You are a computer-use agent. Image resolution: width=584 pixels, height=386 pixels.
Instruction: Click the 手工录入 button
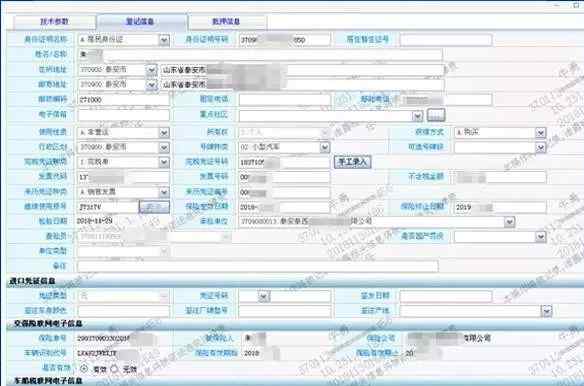click(352, 162)
